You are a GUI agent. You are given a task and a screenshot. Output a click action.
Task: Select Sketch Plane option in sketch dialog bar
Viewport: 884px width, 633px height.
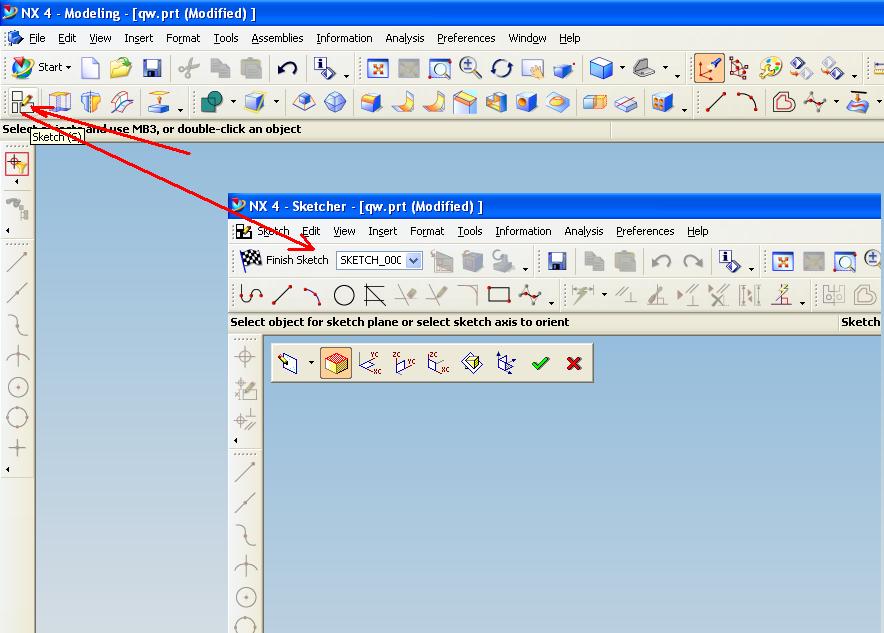[x=335, y=363]
